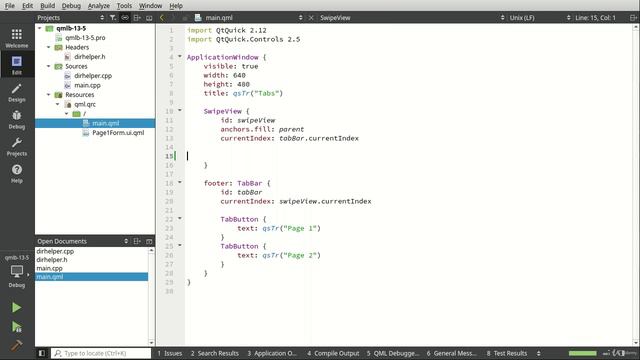
Task: Fold the ApplicationWindow code block
Action: point(180,56)
